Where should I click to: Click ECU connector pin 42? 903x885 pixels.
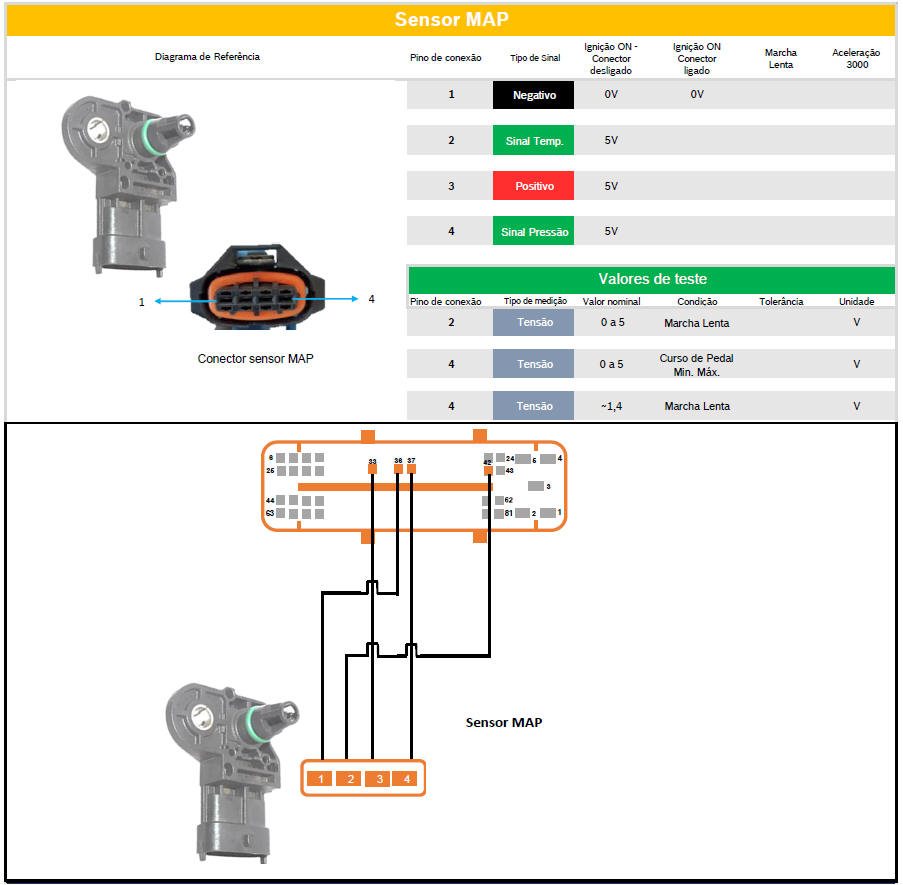(x=488, y=470)
